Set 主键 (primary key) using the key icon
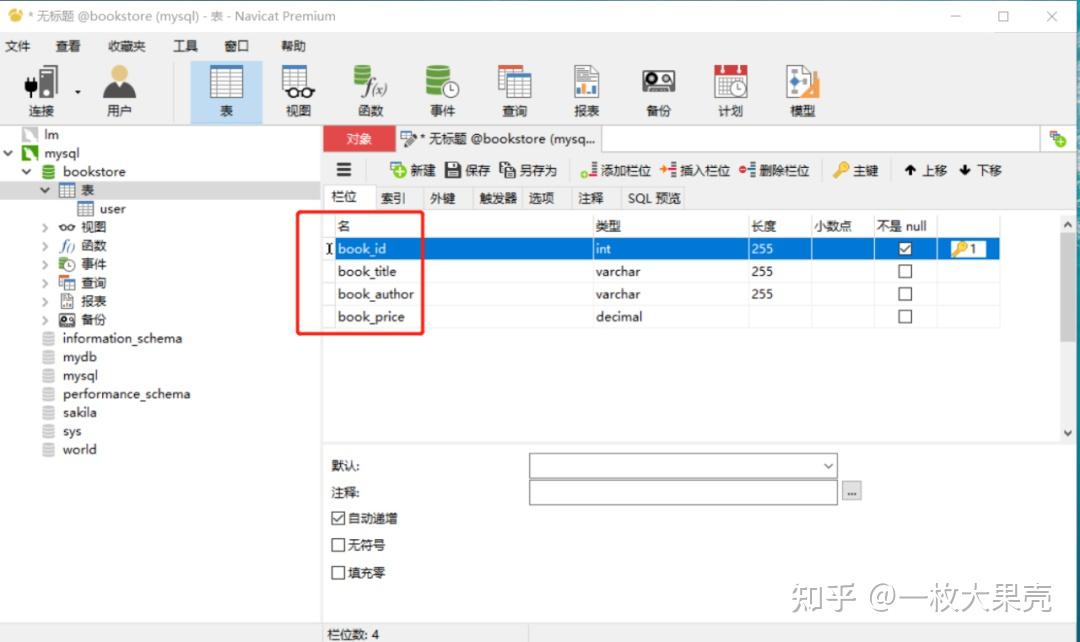Image resolution: width=1080 pixels, height=642 pixels. 856,170
